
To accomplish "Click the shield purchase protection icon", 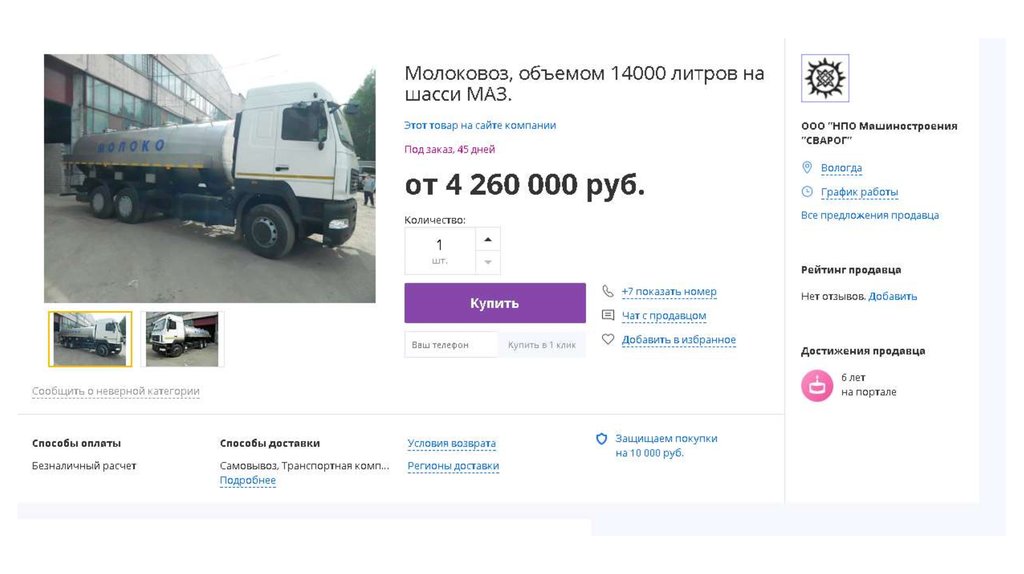I will tap(601, 439).
